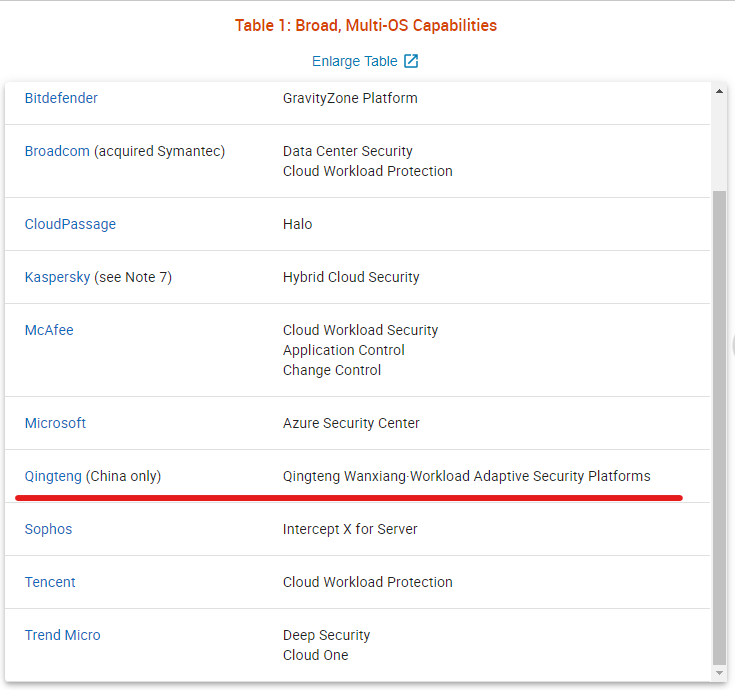Click the Cloud One text
Viewport: 735px width, 690px height.
coord(315,655)
